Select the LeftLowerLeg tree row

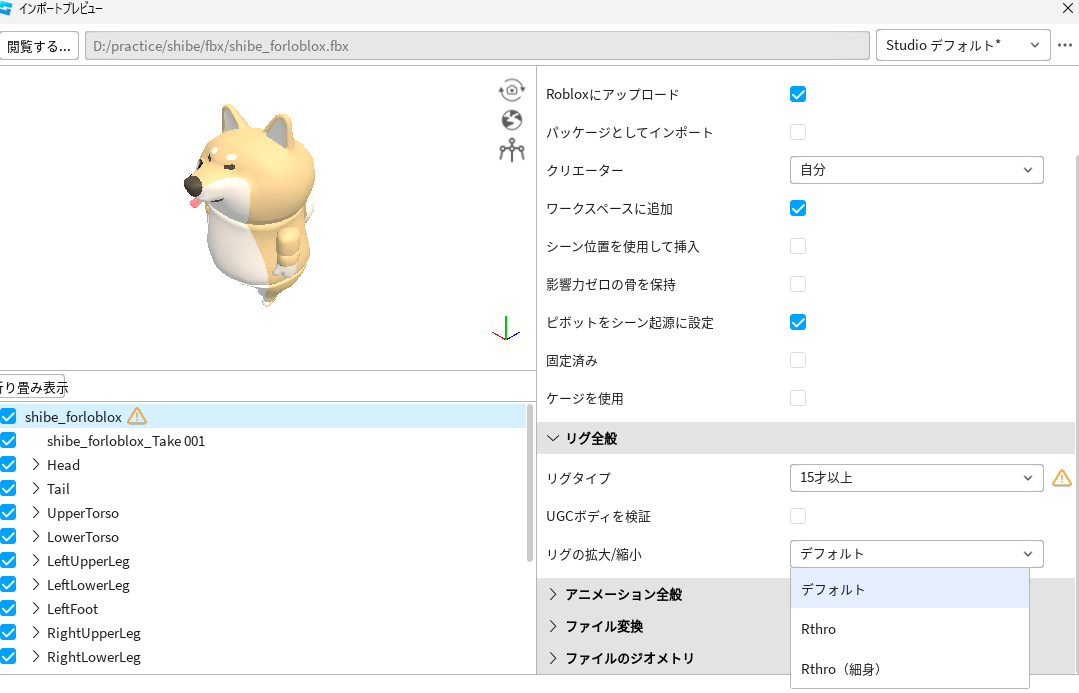(263, 585)
